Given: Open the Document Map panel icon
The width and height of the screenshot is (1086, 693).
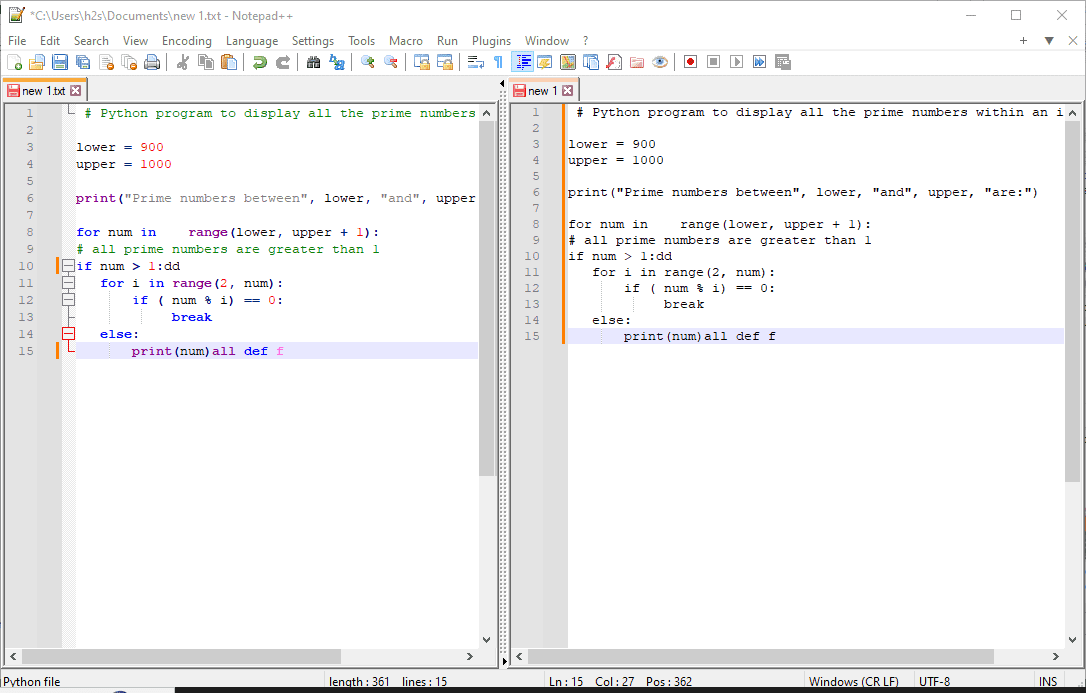Looking at the screenshot, I should tap(568, 62).
